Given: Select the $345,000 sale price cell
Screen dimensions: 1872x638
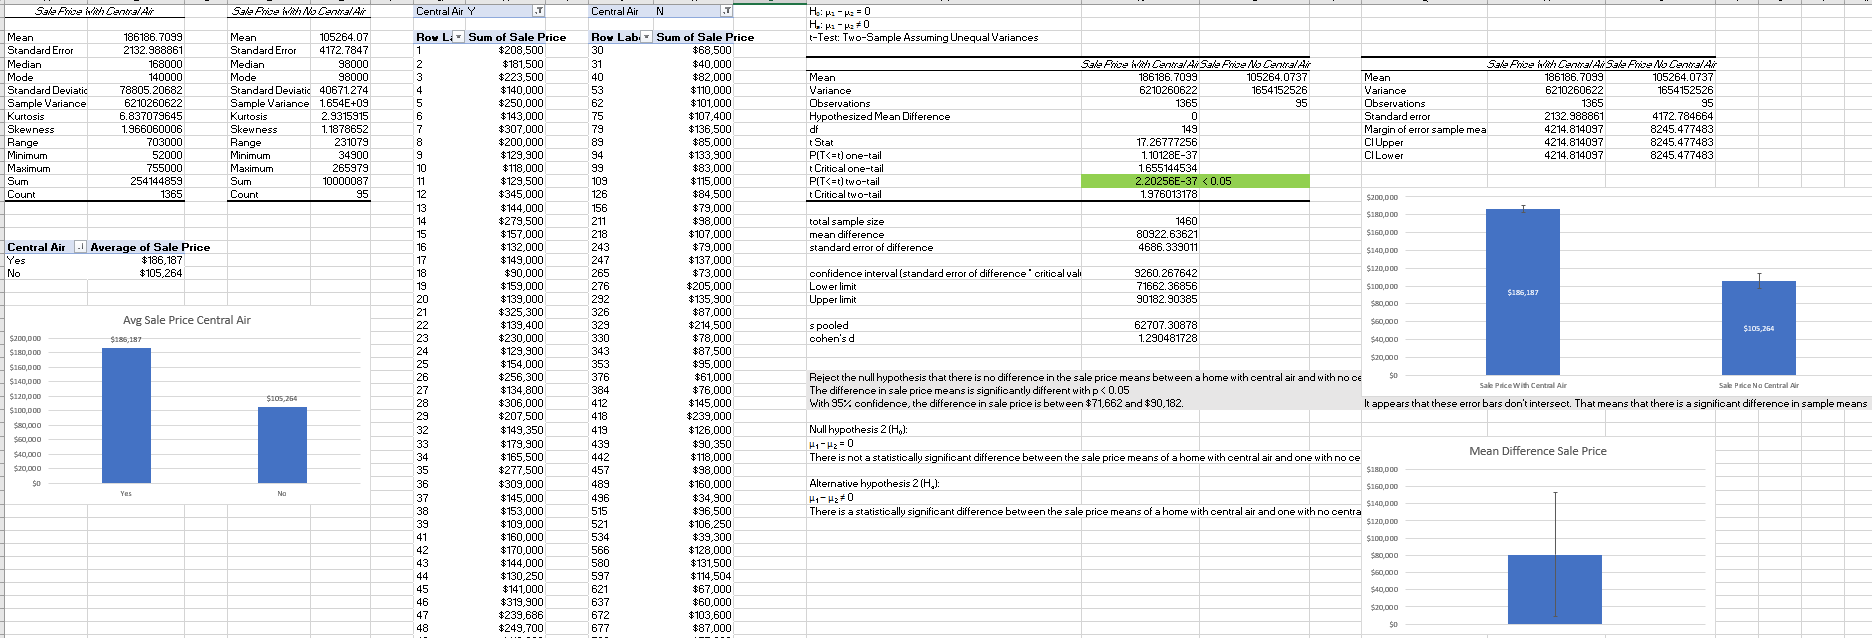Looking at the screenshot, I should click(x=521, y=194).
